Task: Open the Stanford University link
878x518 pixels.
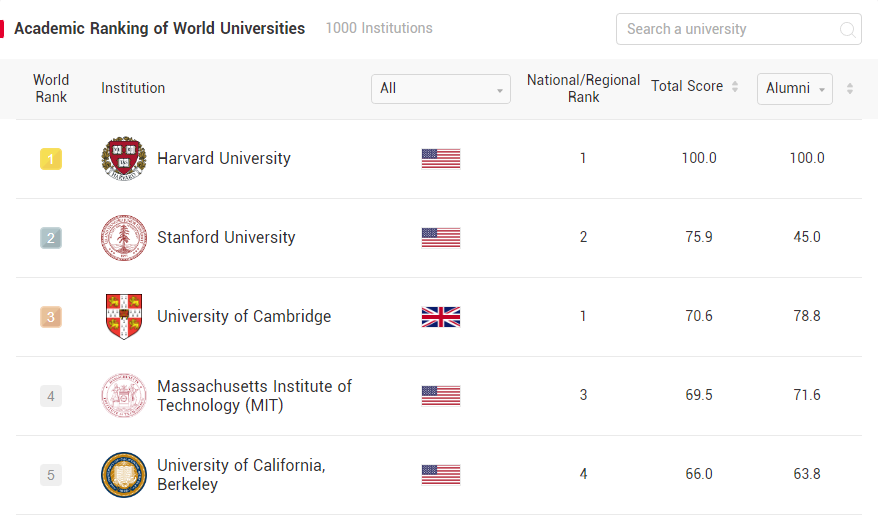Action: (x=226, y=237)
